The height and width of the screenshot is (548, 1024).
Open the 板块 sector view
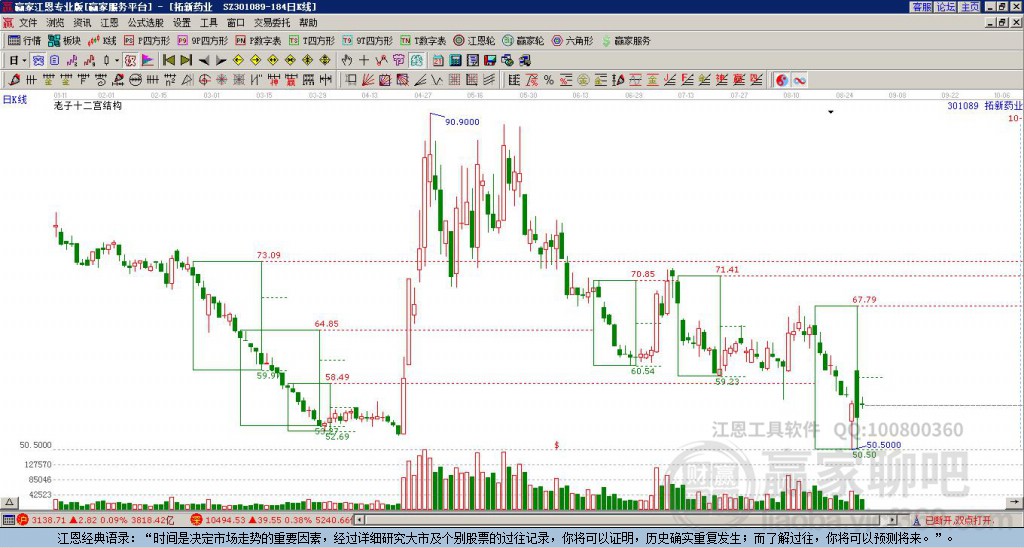pyautogui.click(x=65, y=40)
